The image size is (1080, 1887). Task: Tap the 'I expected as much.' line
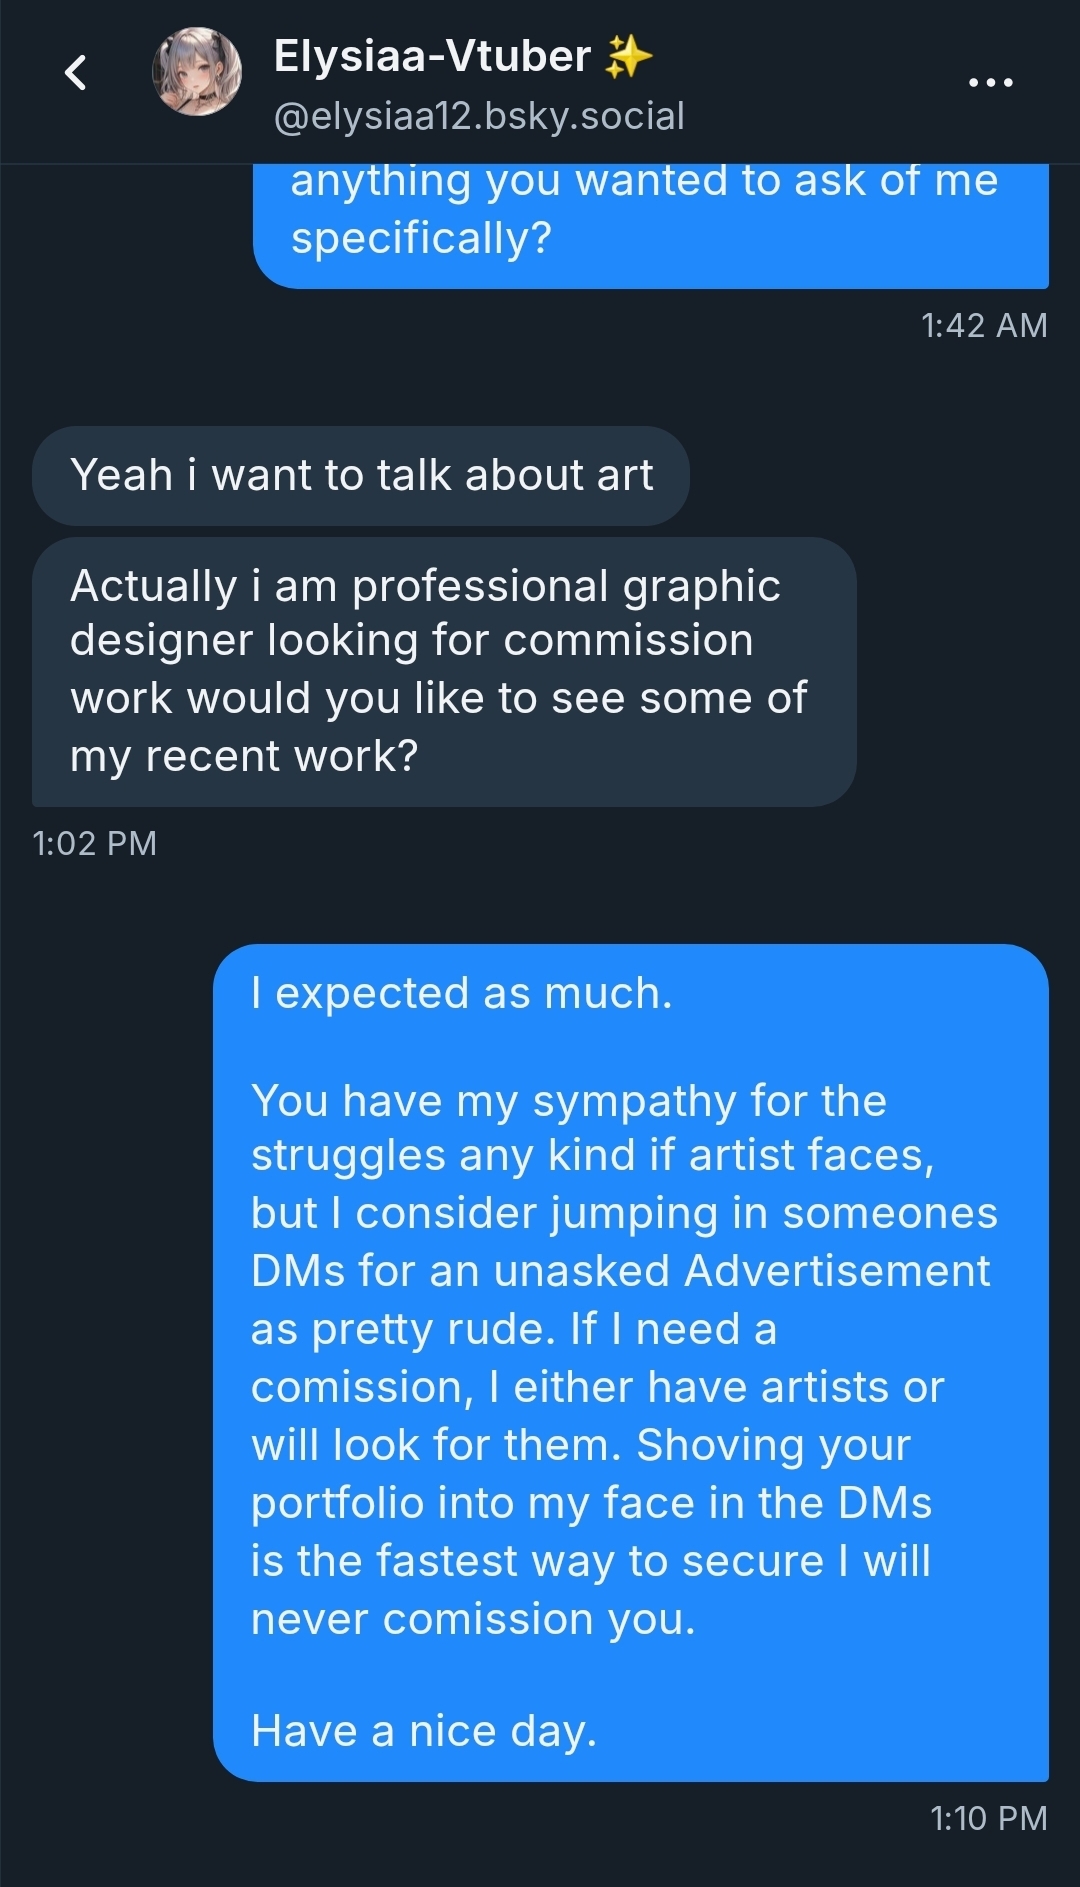pyautogui.click(x=461, y=993)
